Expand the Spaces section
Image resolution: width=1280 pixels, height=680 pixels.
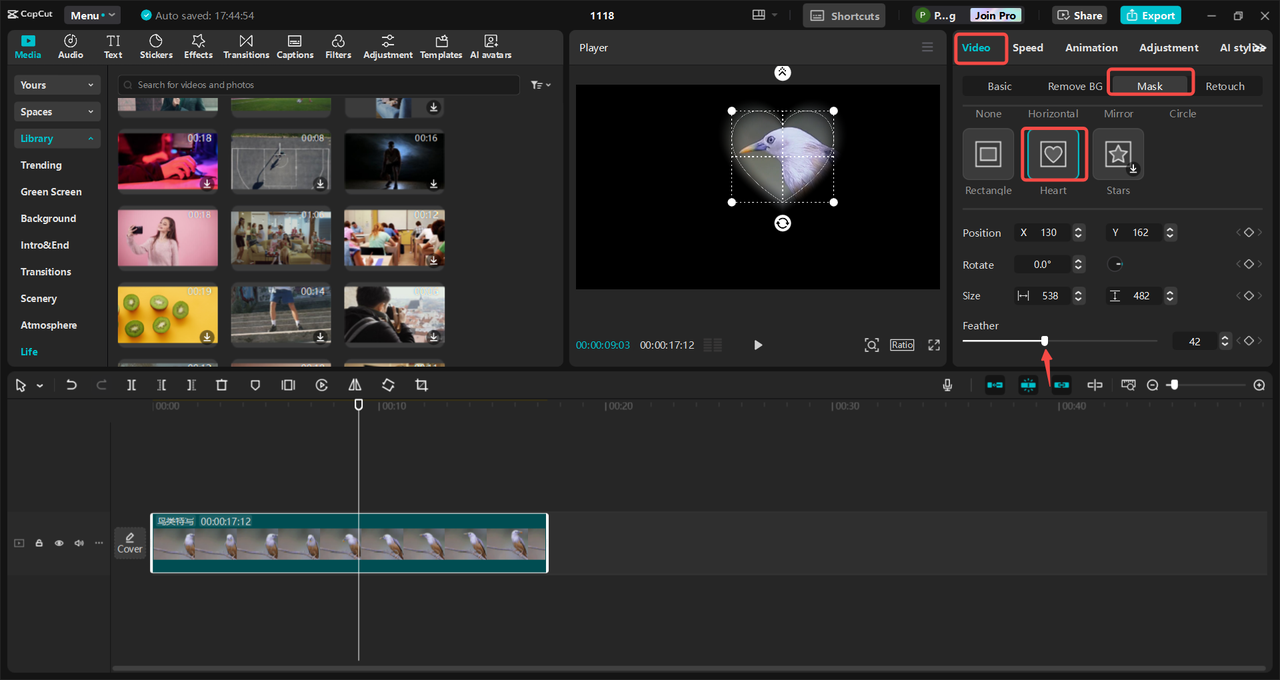click(58, 112)
